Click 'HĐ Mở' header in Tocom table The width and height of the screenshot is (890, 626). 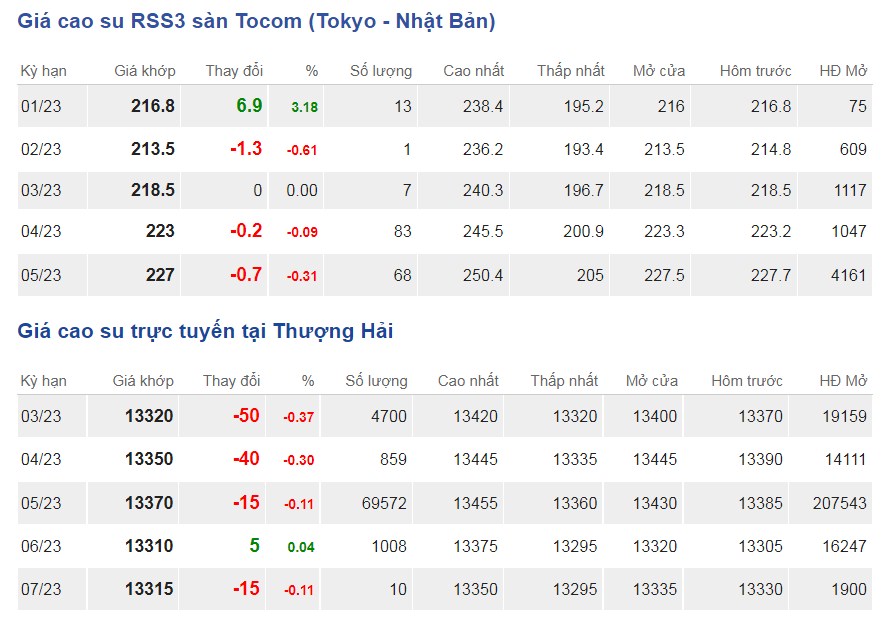[842, 71]
